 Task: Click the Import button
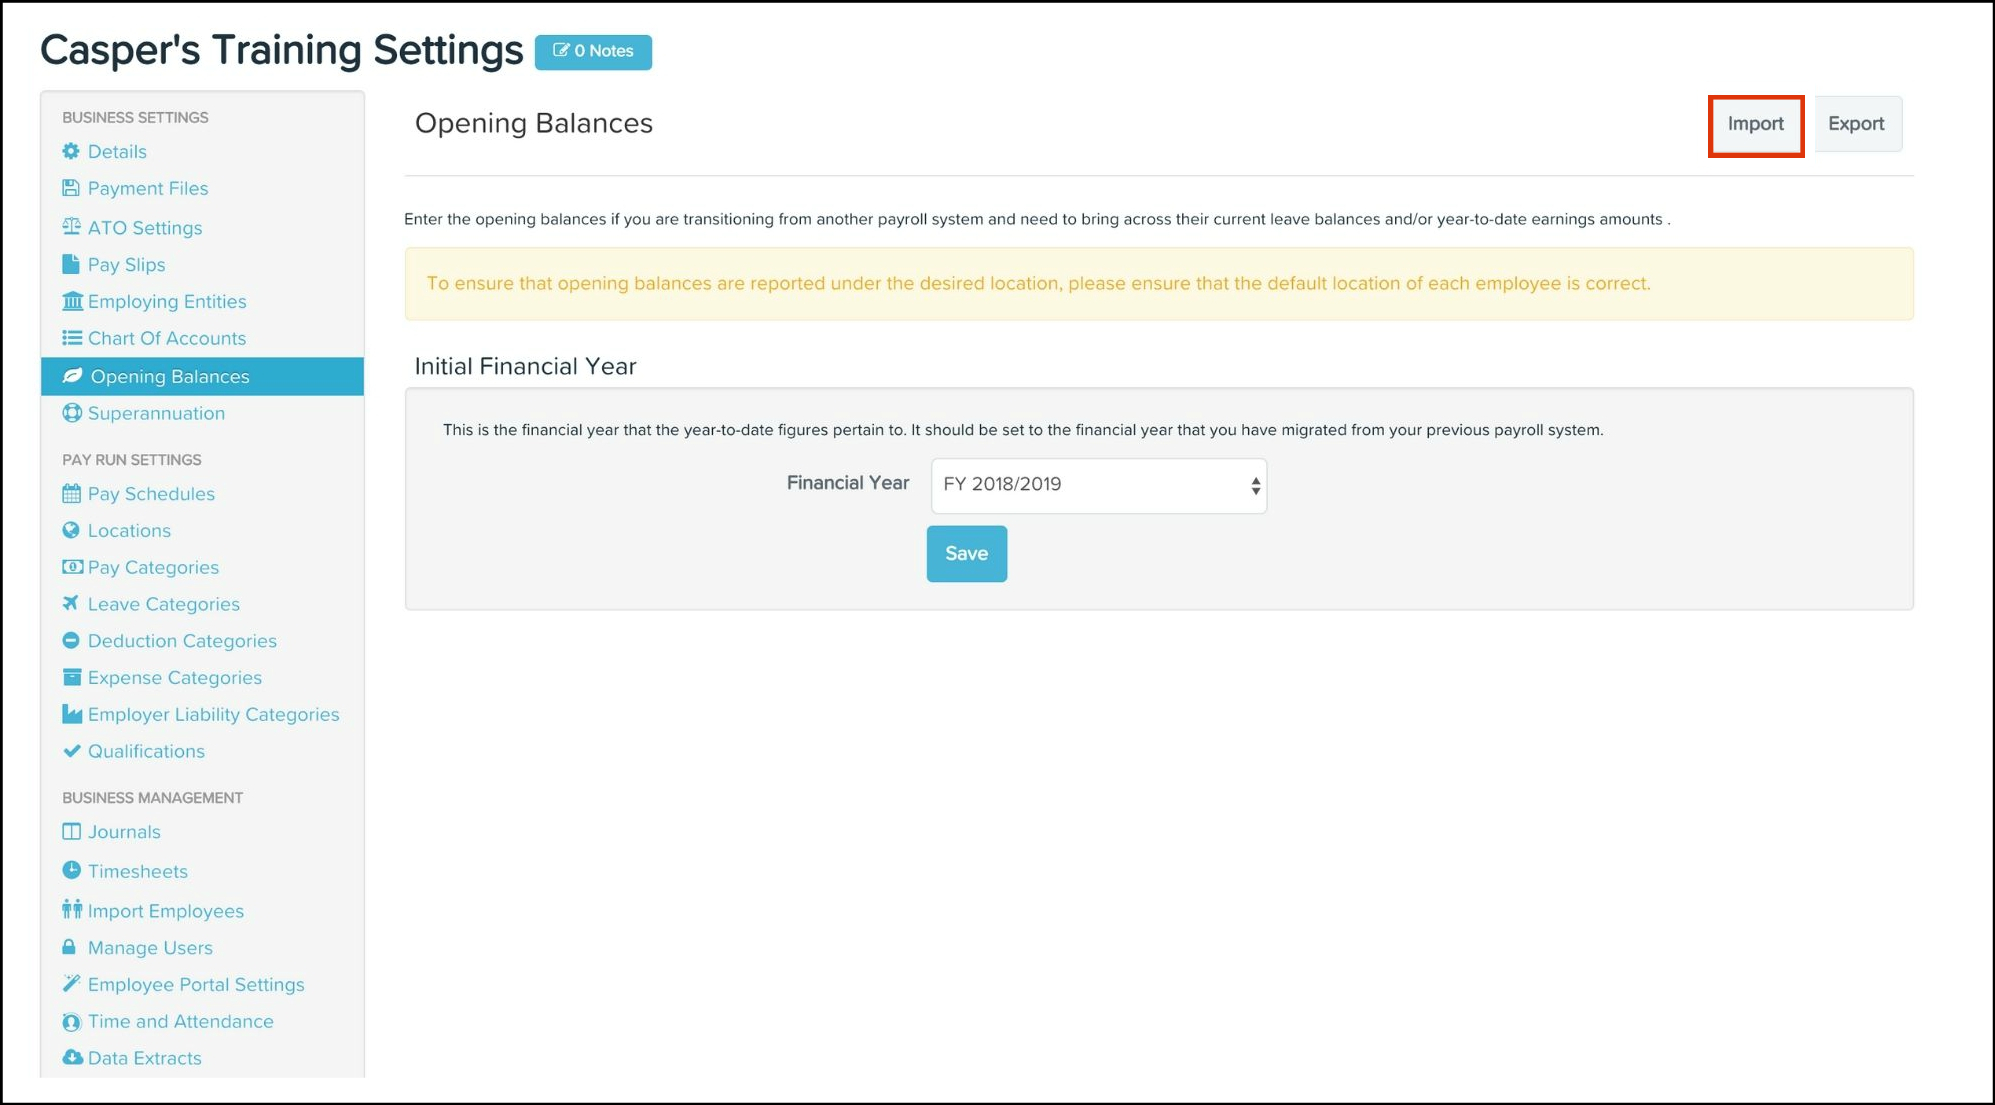click(1755, 124)
